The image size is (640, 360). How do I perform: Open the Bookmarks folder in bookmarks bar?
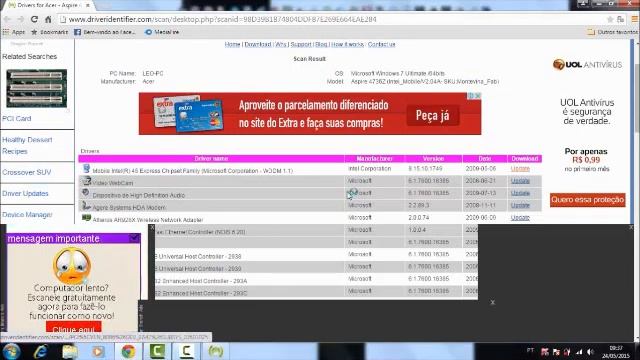tap(49, 32)
